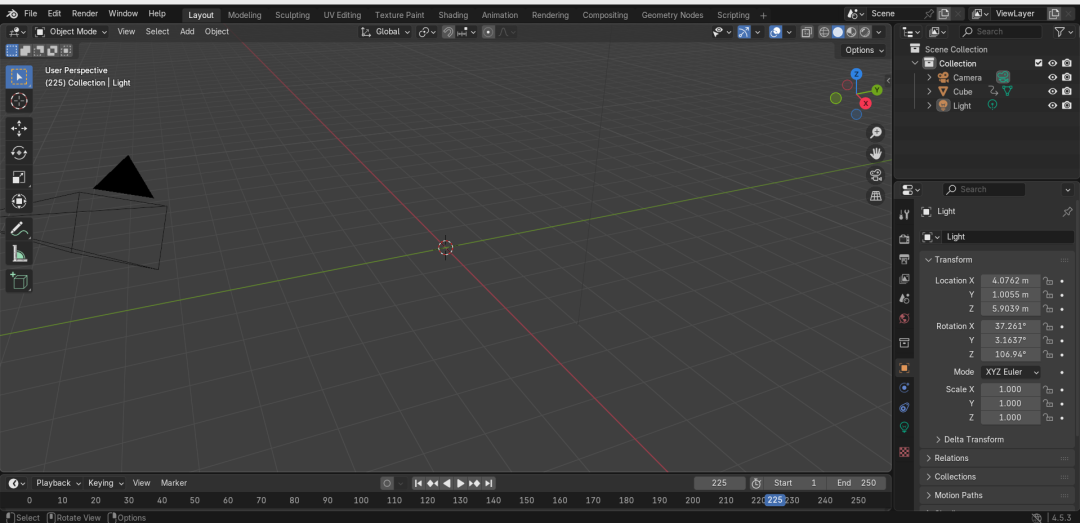Hide Light in viewport via eye icon
Screen dimensions: 1080x523
(1052, 105)
